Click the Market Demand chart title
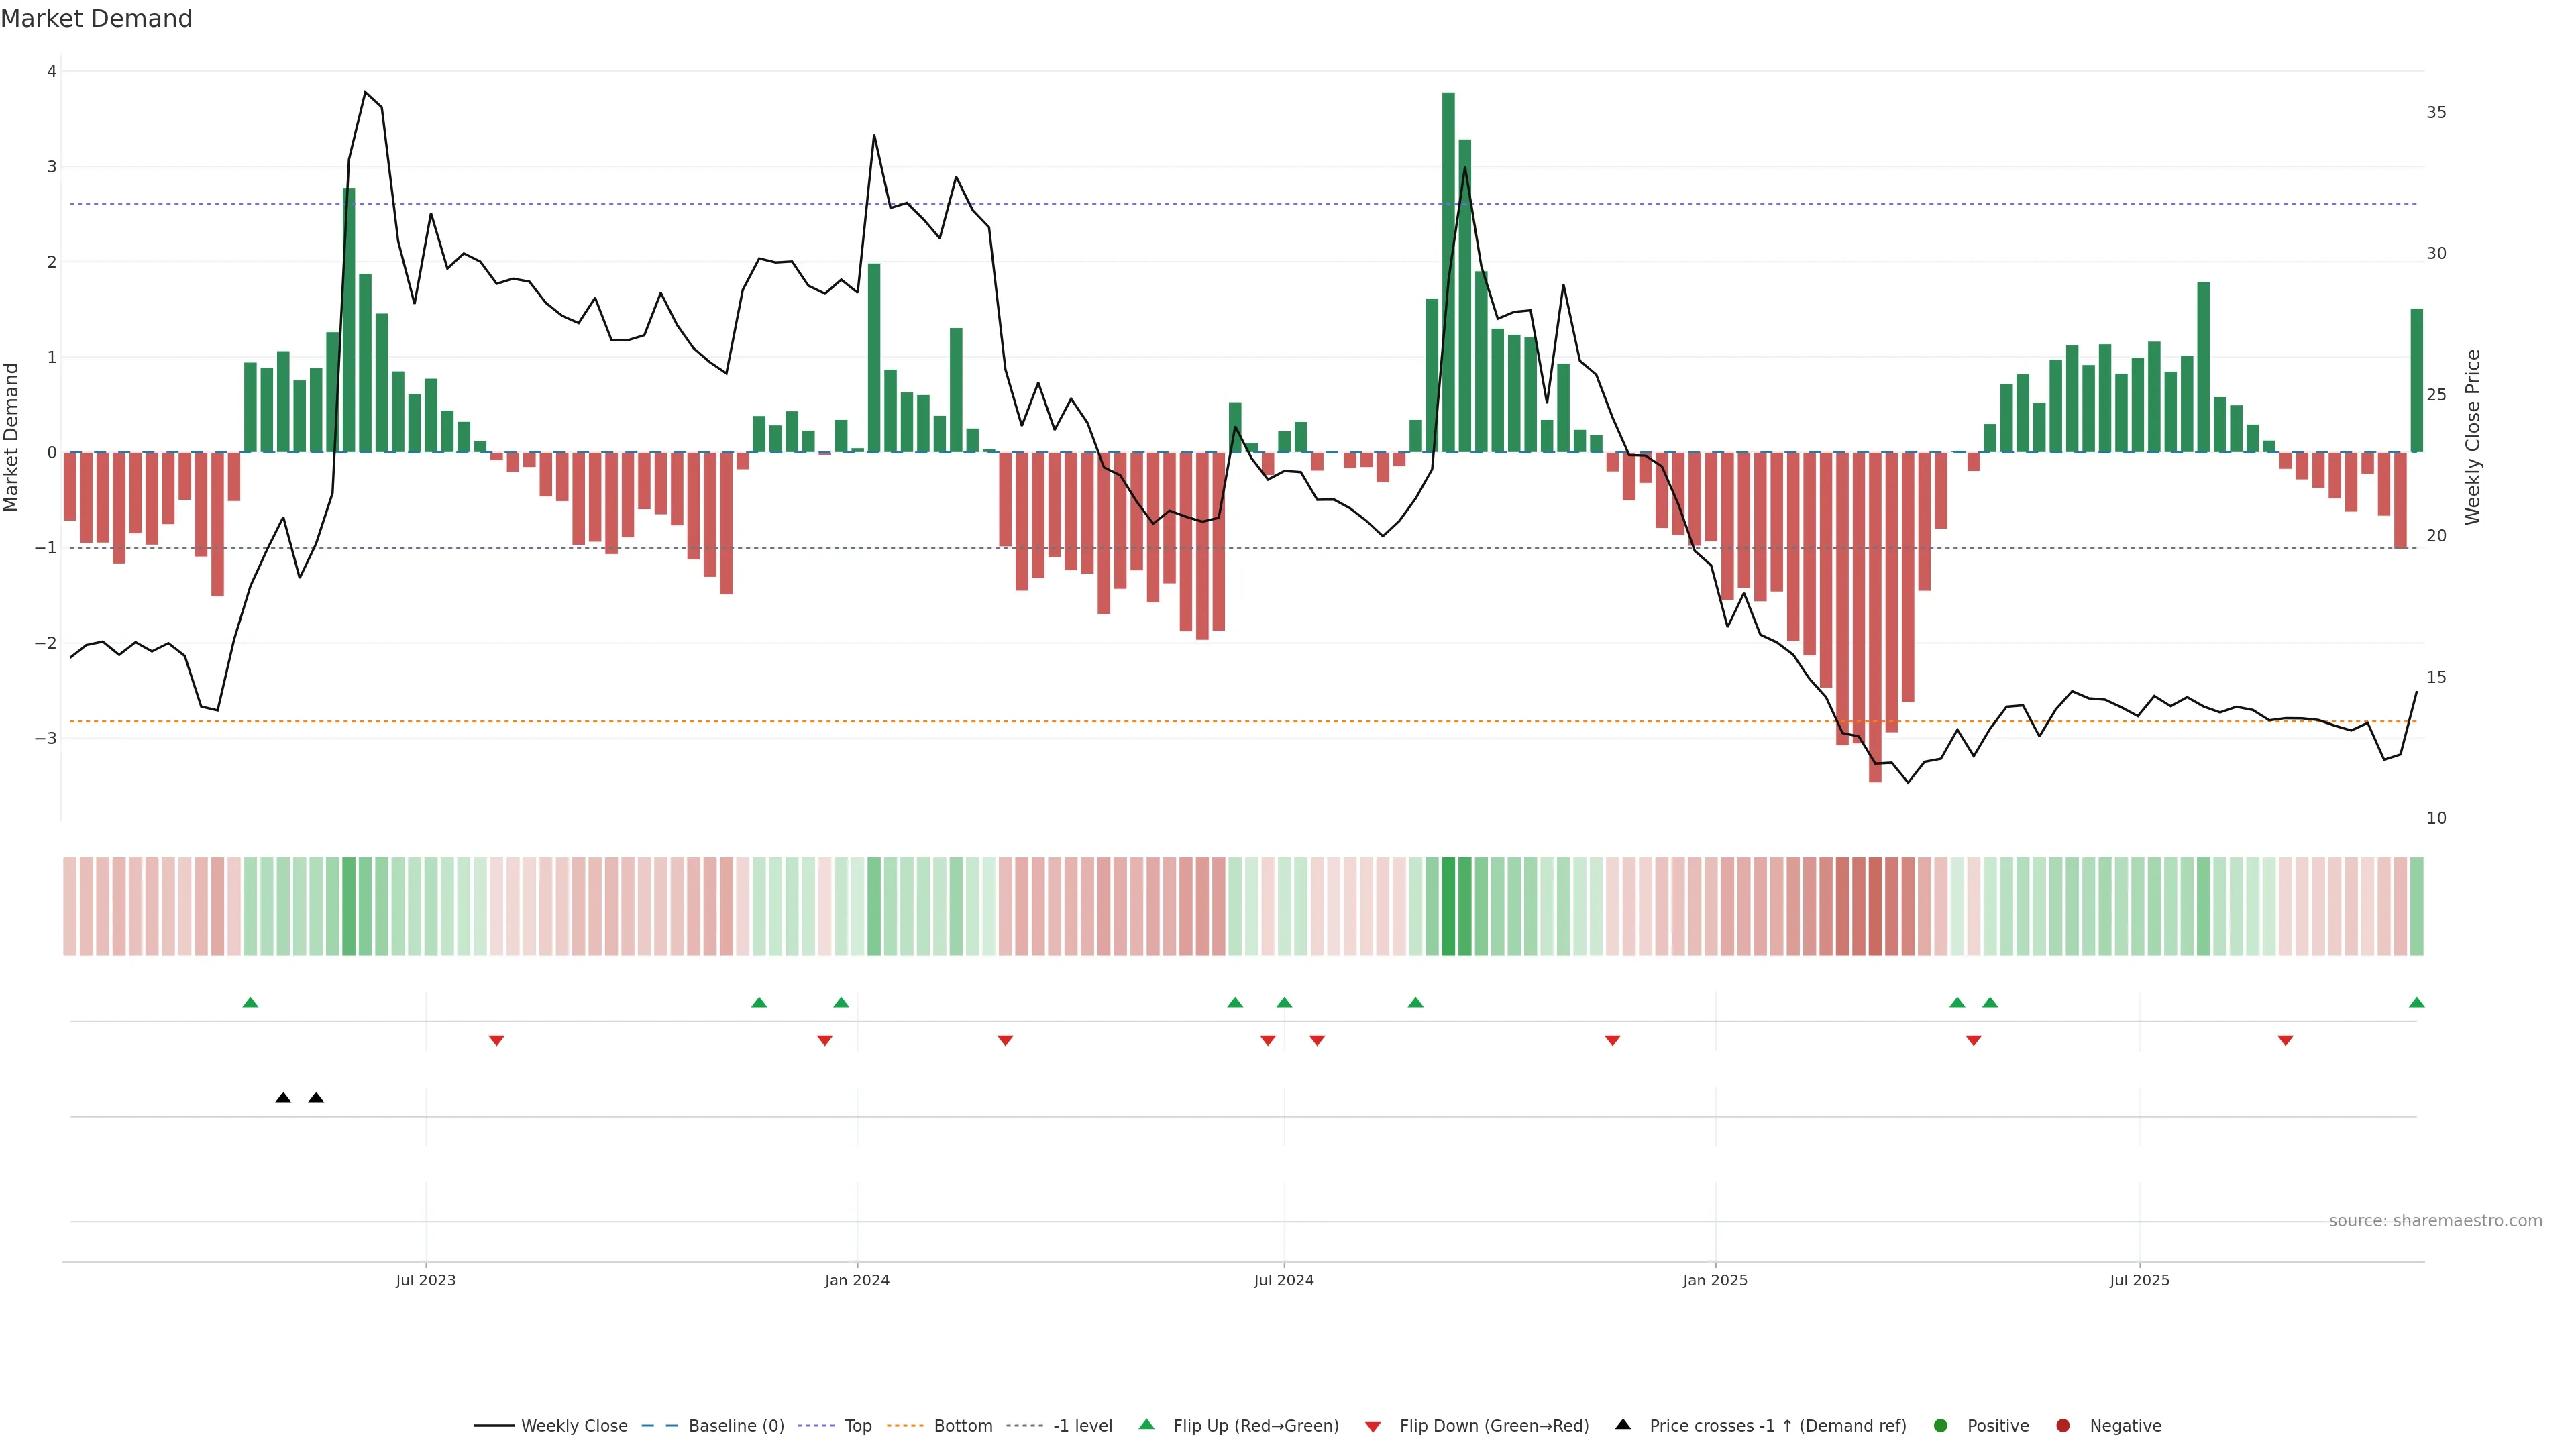Screen dimensions: 2576x1449 point(96,19)
